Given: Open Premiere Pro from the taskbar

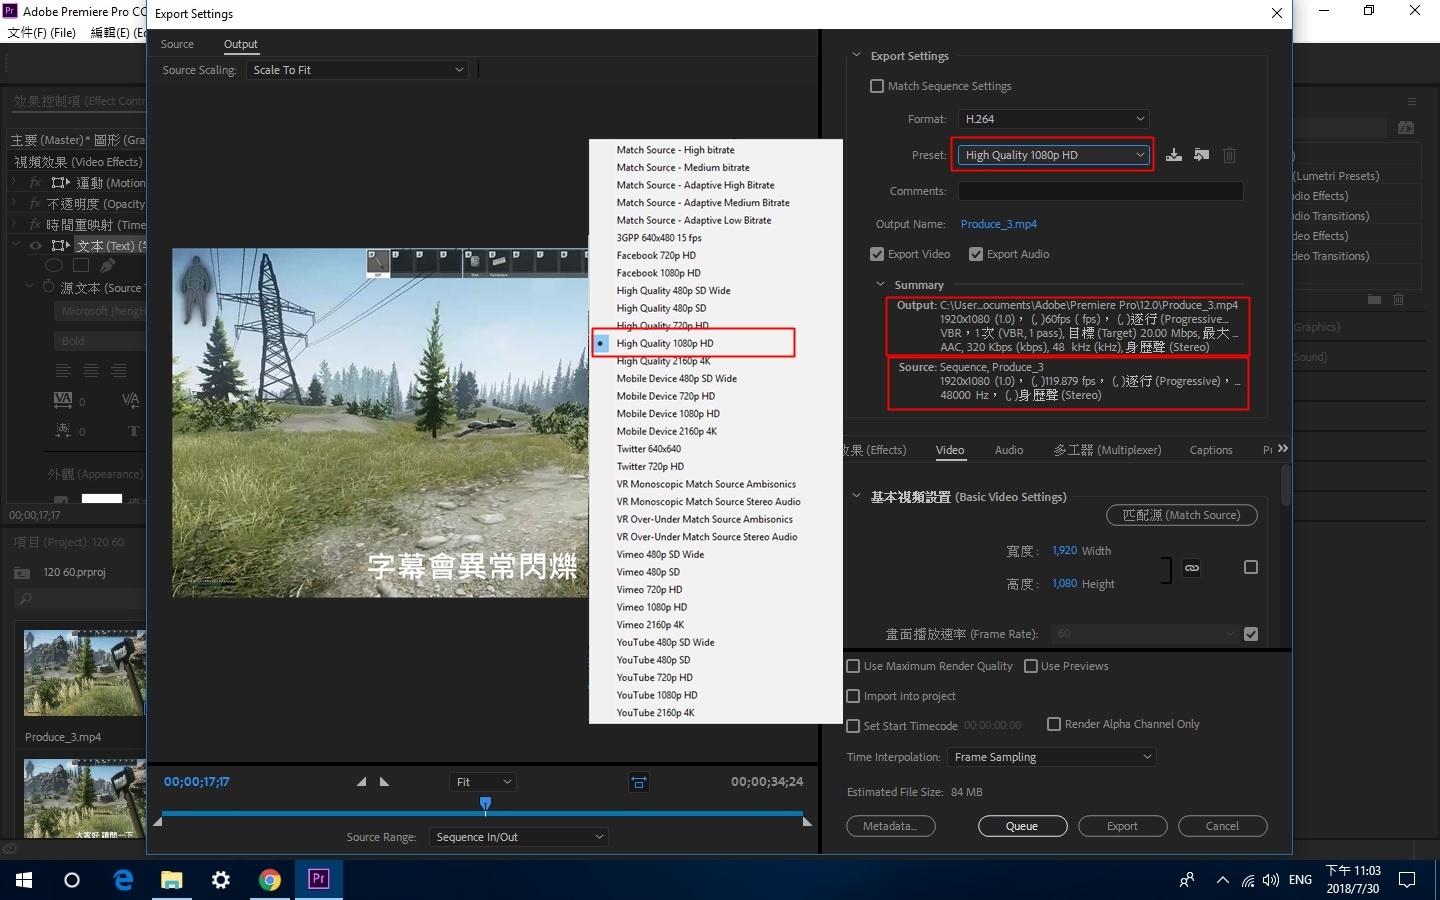Looking at the screenshot, I should (x=319, y=879).
